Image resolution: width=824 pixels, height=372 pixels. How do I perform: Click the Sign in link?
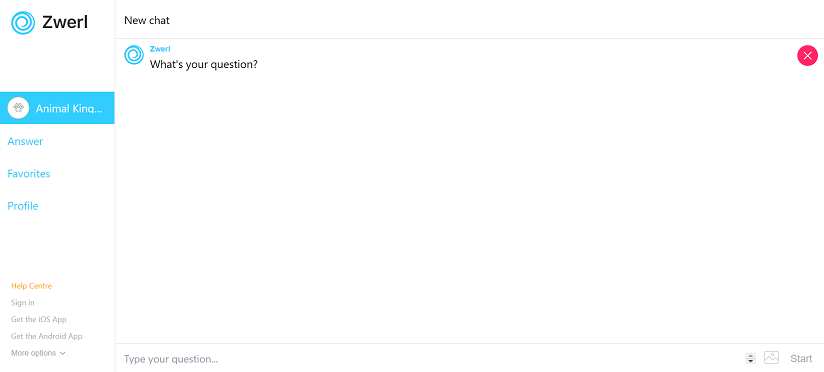(23, 303)
